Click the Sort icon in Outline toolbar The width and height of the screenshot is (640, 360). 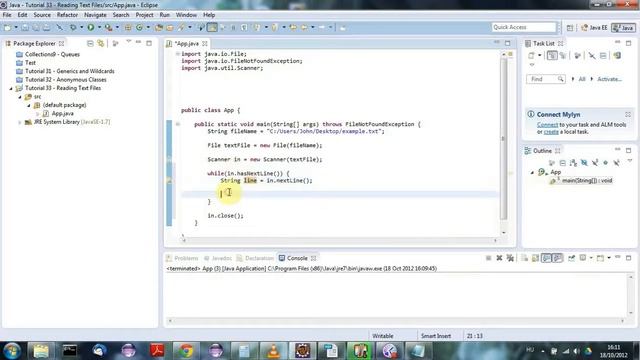573,163
